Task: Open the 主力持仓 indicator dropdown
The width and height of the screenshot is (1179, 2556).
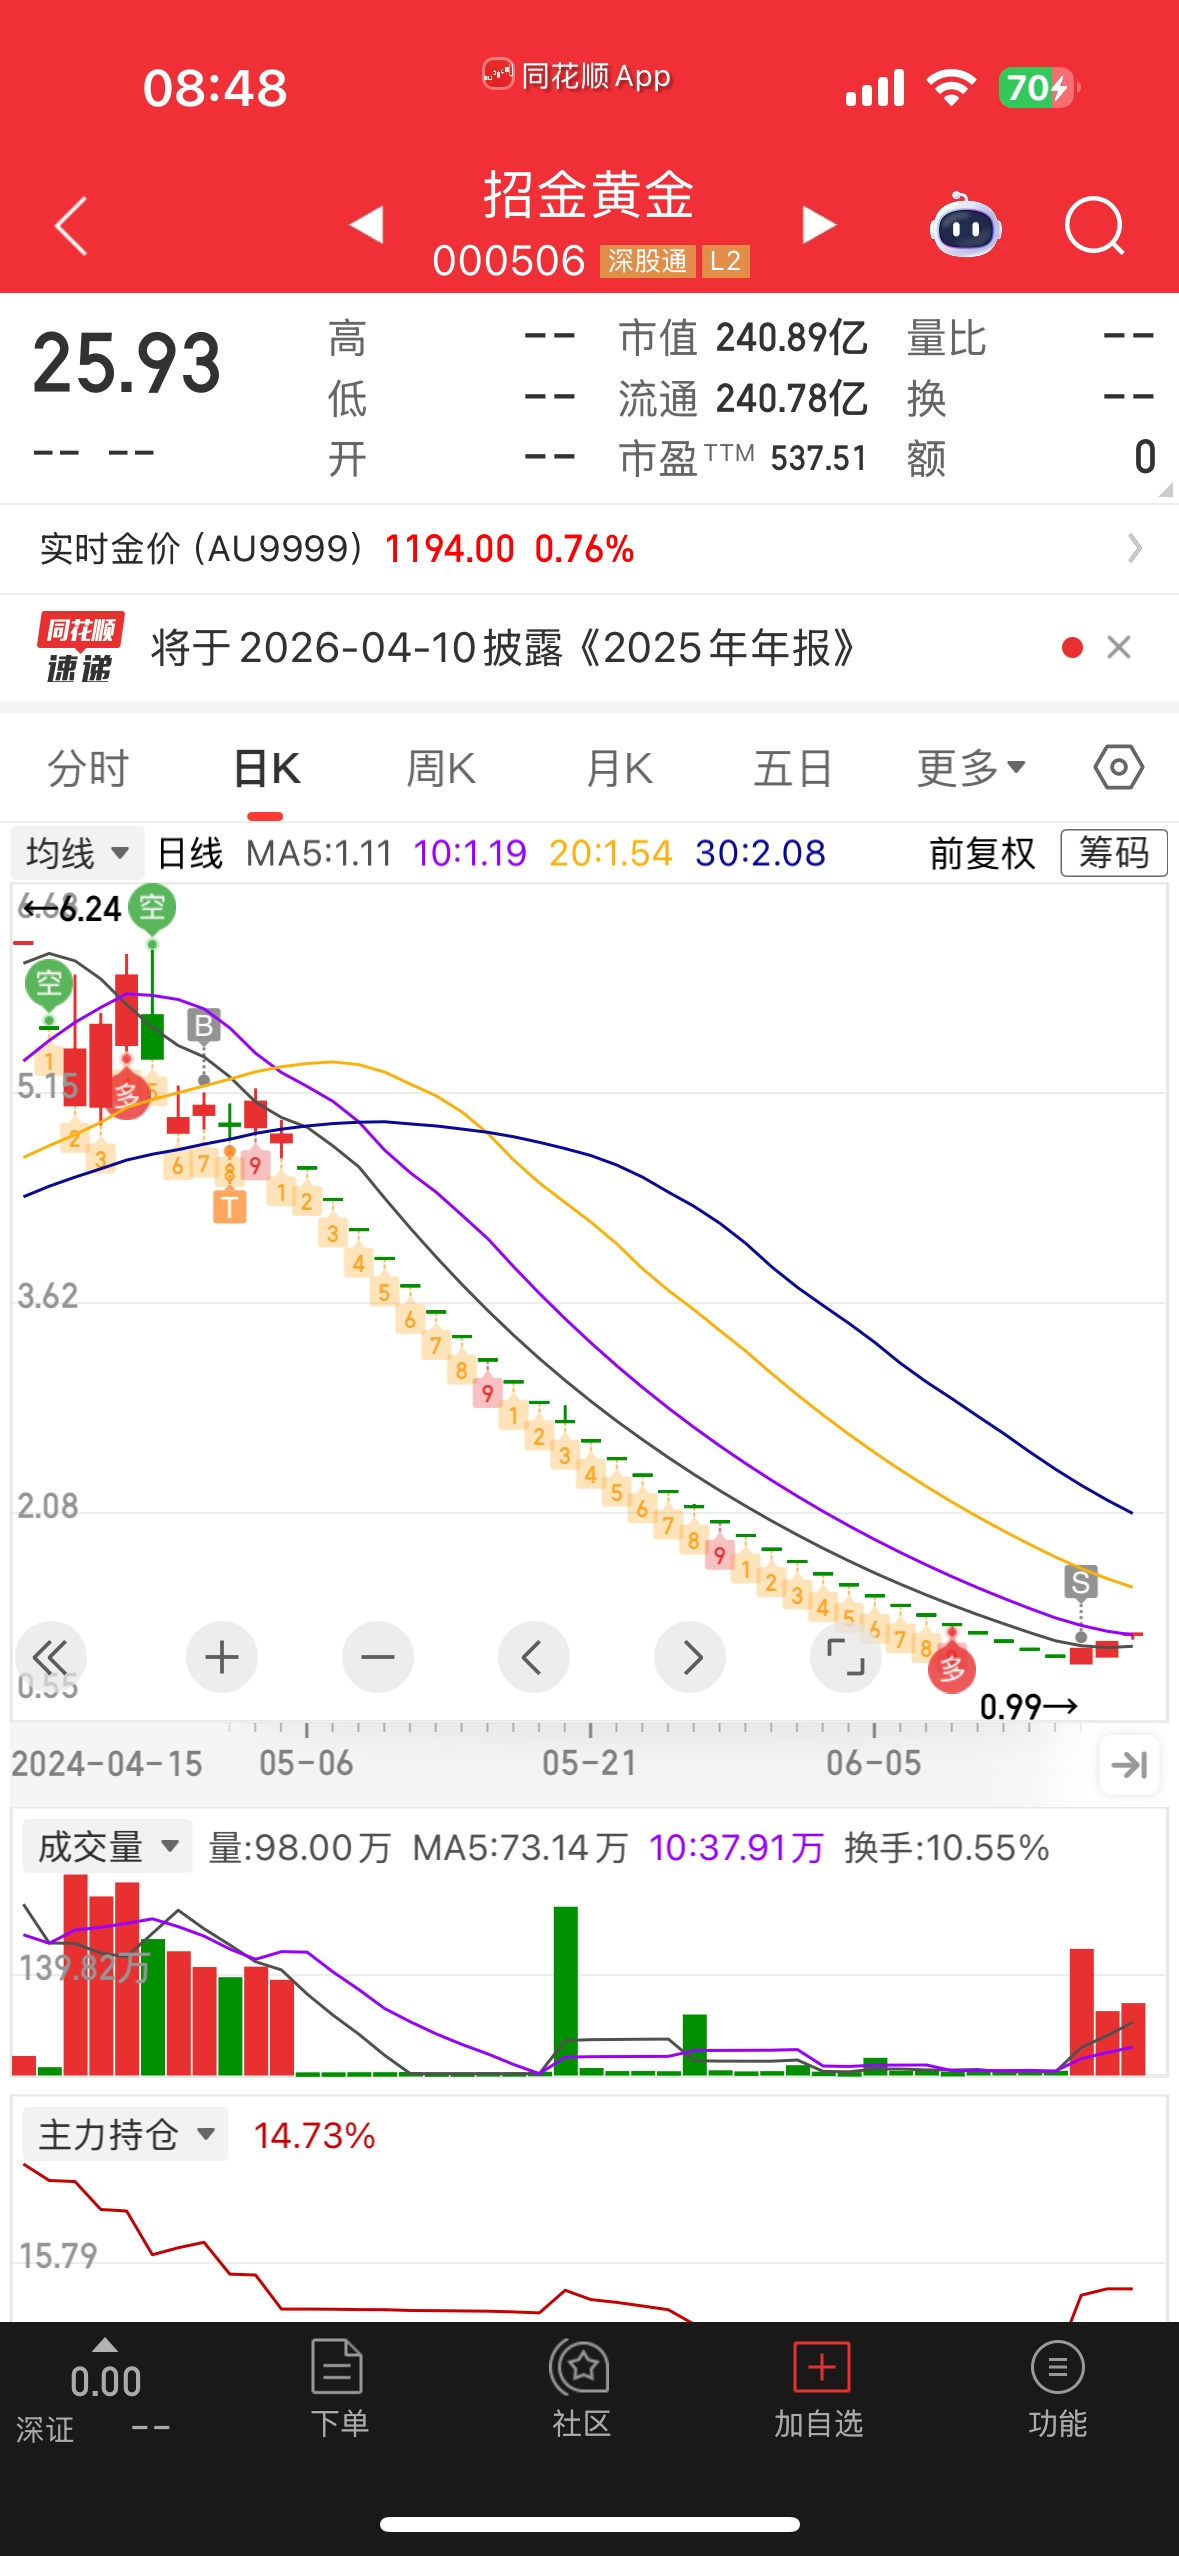Action: click(125, 2135)
